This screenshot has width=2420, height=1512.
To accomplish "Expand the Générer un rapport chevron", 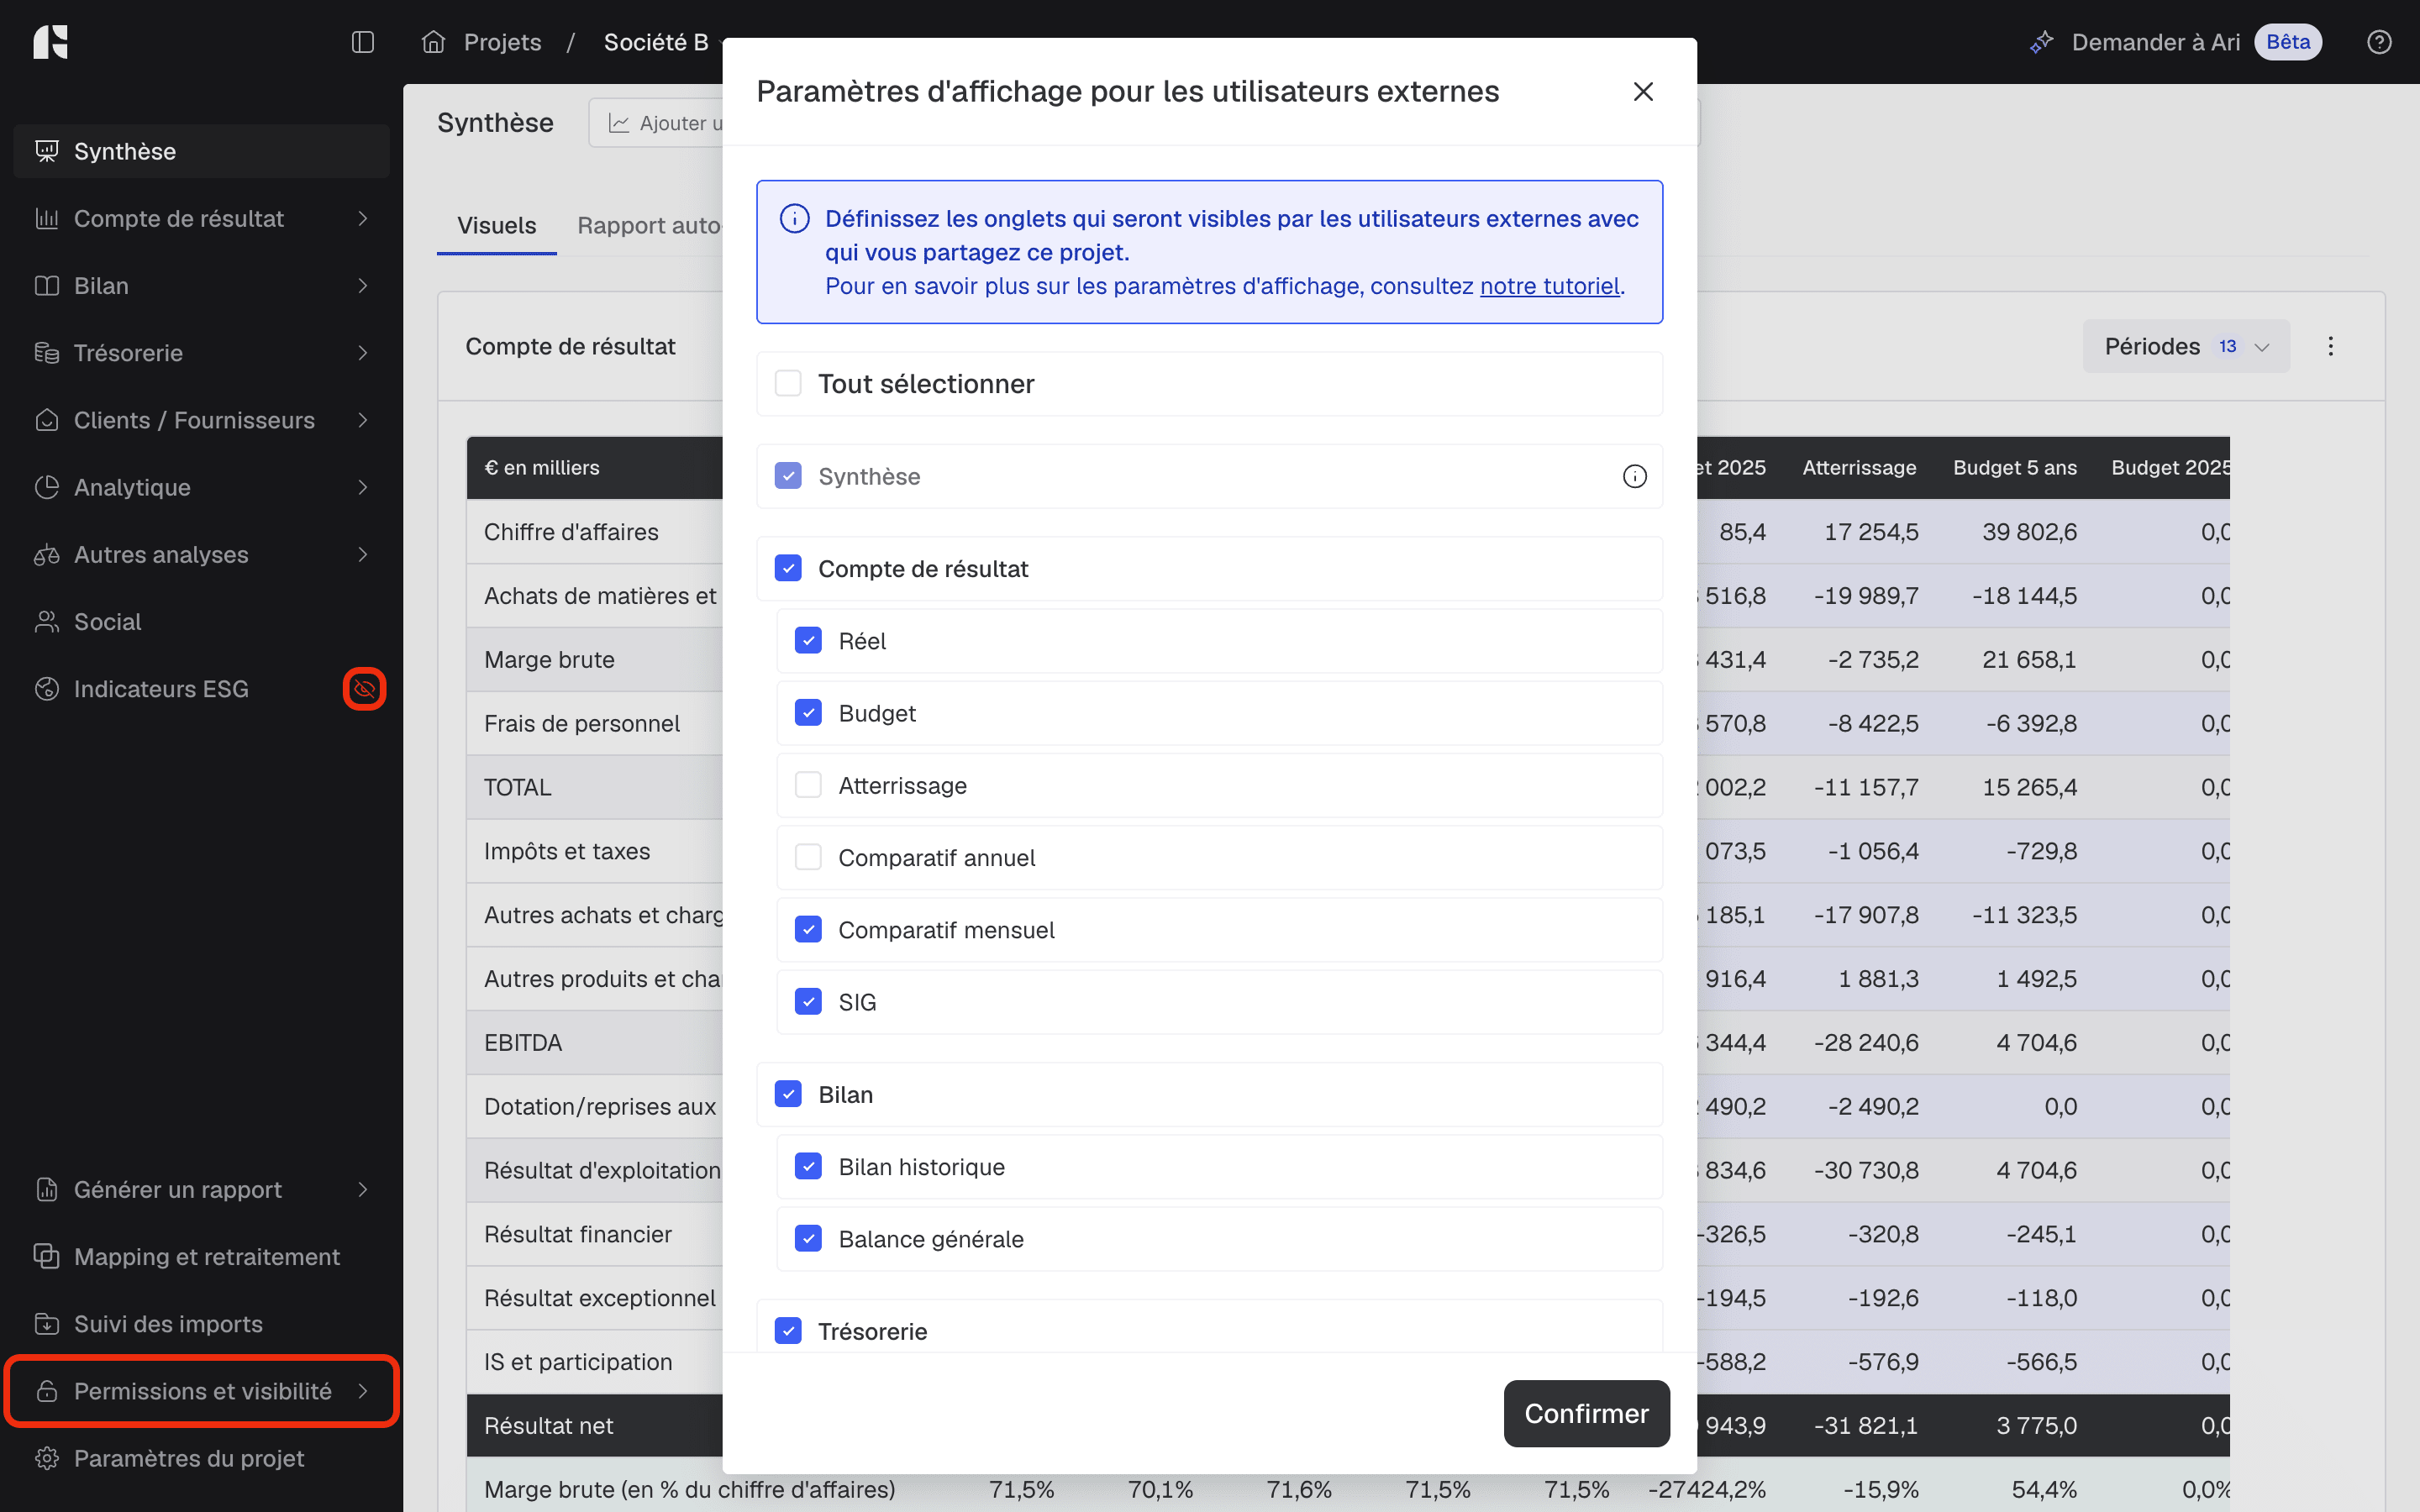I will point(363,1190).
